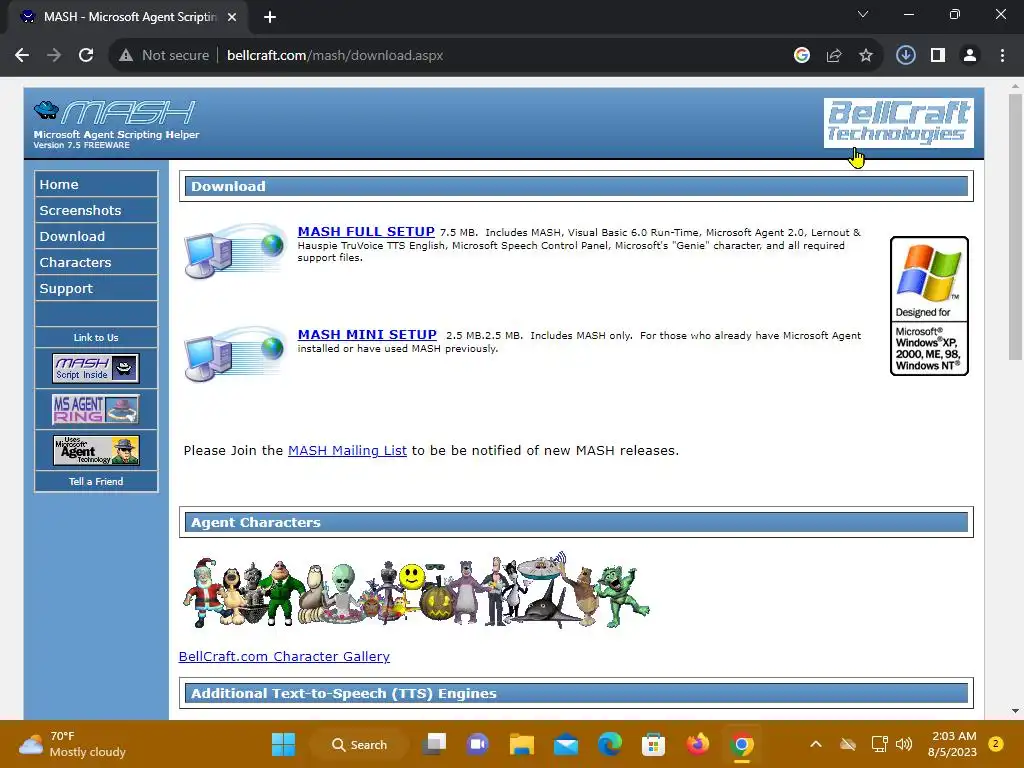The width and height of the screenshot is (1024, 768).
Task: Click the MASH FULL SETUP link
Action: click(x=366, y=232)
